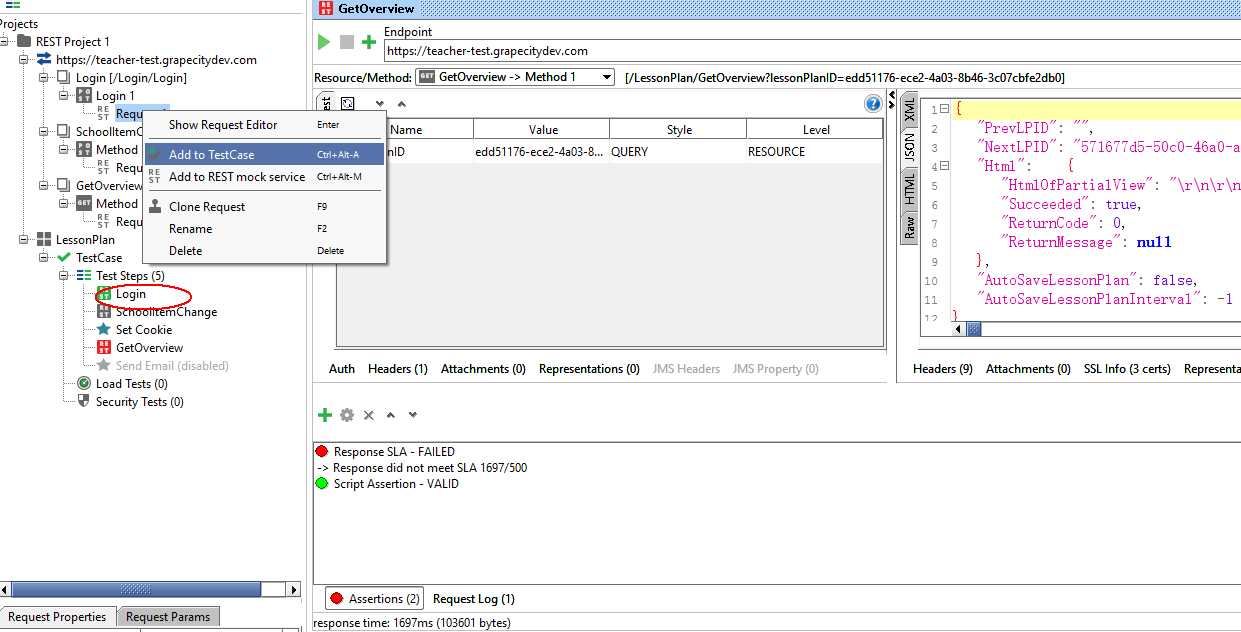The height and width of the screenshot is (632, 1241).
Task: Select the SchoolItemChange test step
Action: coord(166,312)
